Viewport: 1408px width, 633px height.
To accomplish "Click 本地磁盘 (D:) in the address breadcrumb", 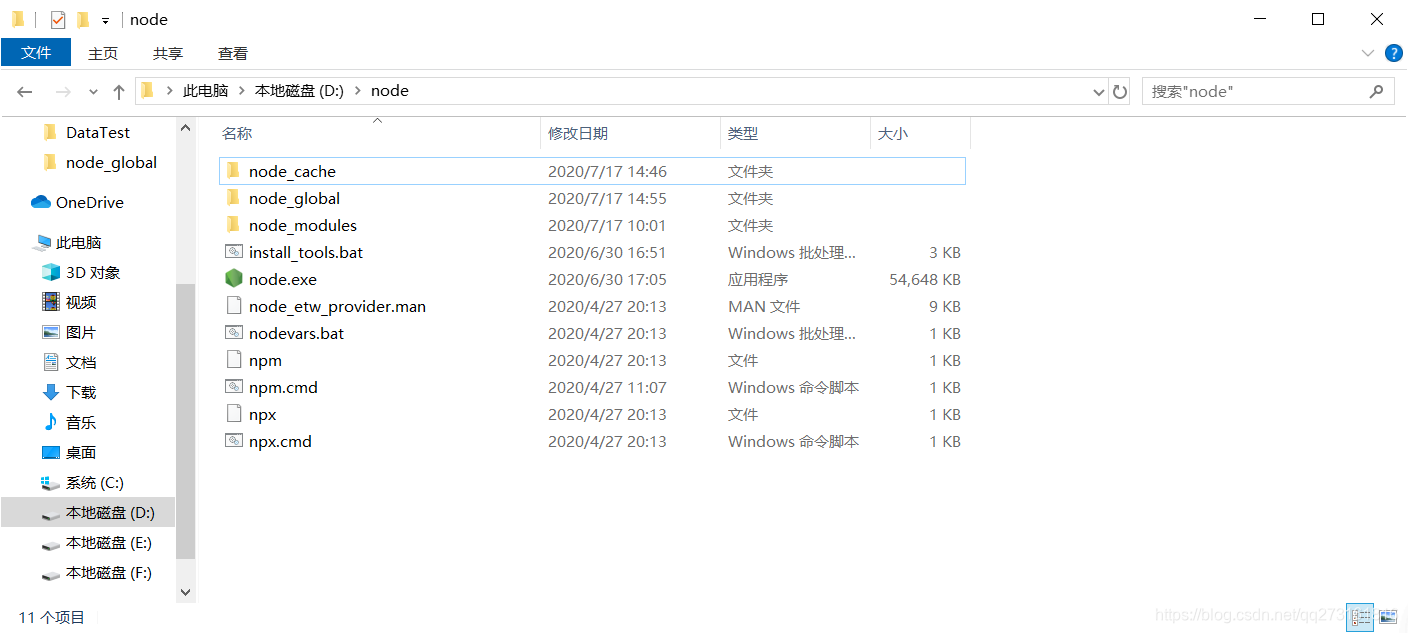I will pyautogui.click(x=299, y=90).
